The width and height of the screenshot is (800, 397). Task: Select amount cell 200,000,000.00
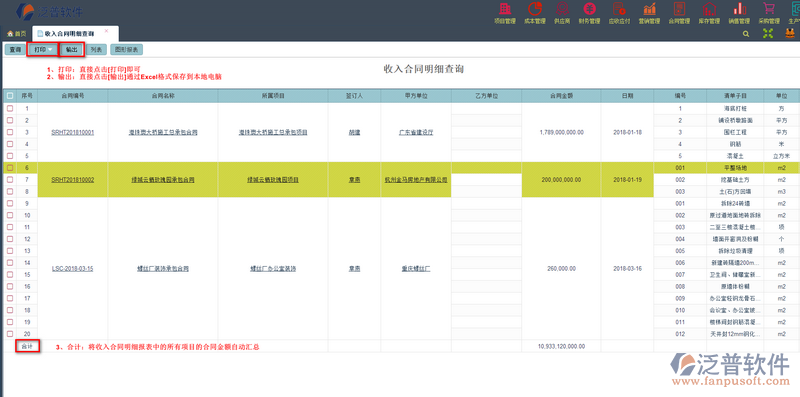coord(561,180)
